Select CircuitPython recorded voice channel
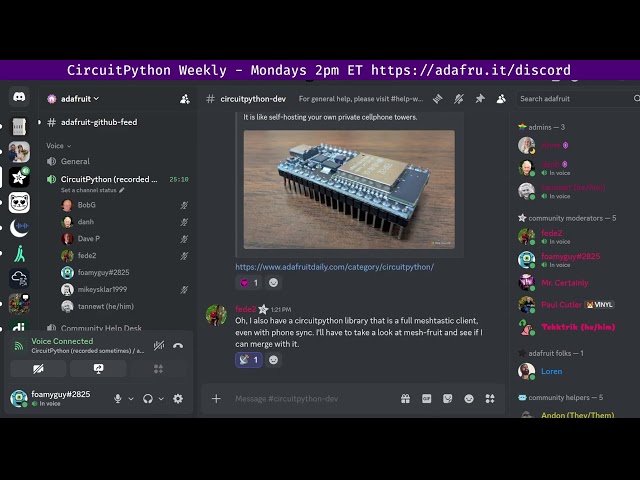Screen dimensions: 640x480 tap(109, 179)
